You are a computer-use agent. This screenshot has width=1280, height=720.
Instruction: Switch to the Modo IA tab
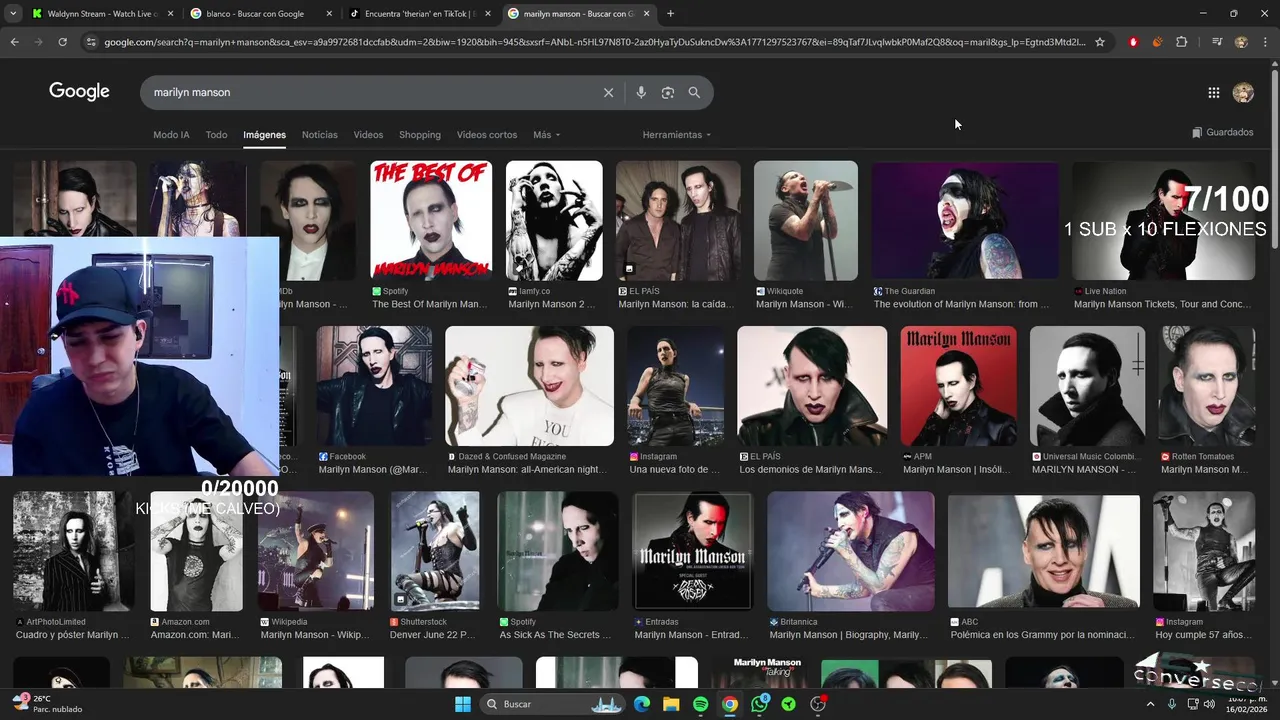(171, 134)
